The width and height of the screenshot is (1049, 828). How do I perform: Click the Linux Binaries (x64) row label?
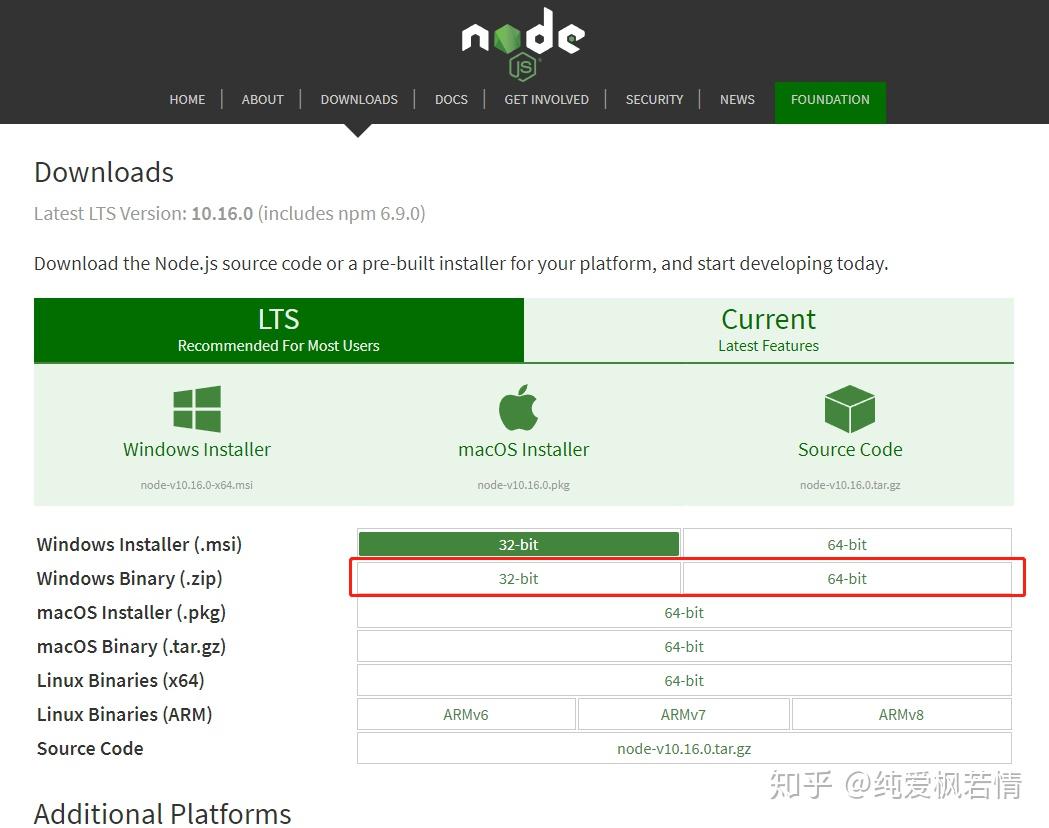(x=120, y=681)
